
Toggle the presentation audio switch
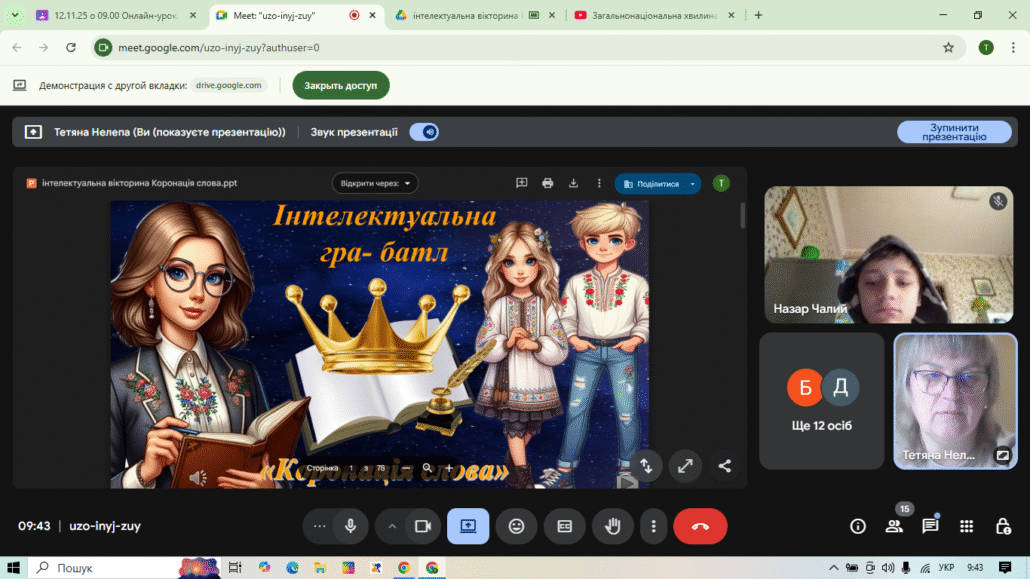(424, 132)
